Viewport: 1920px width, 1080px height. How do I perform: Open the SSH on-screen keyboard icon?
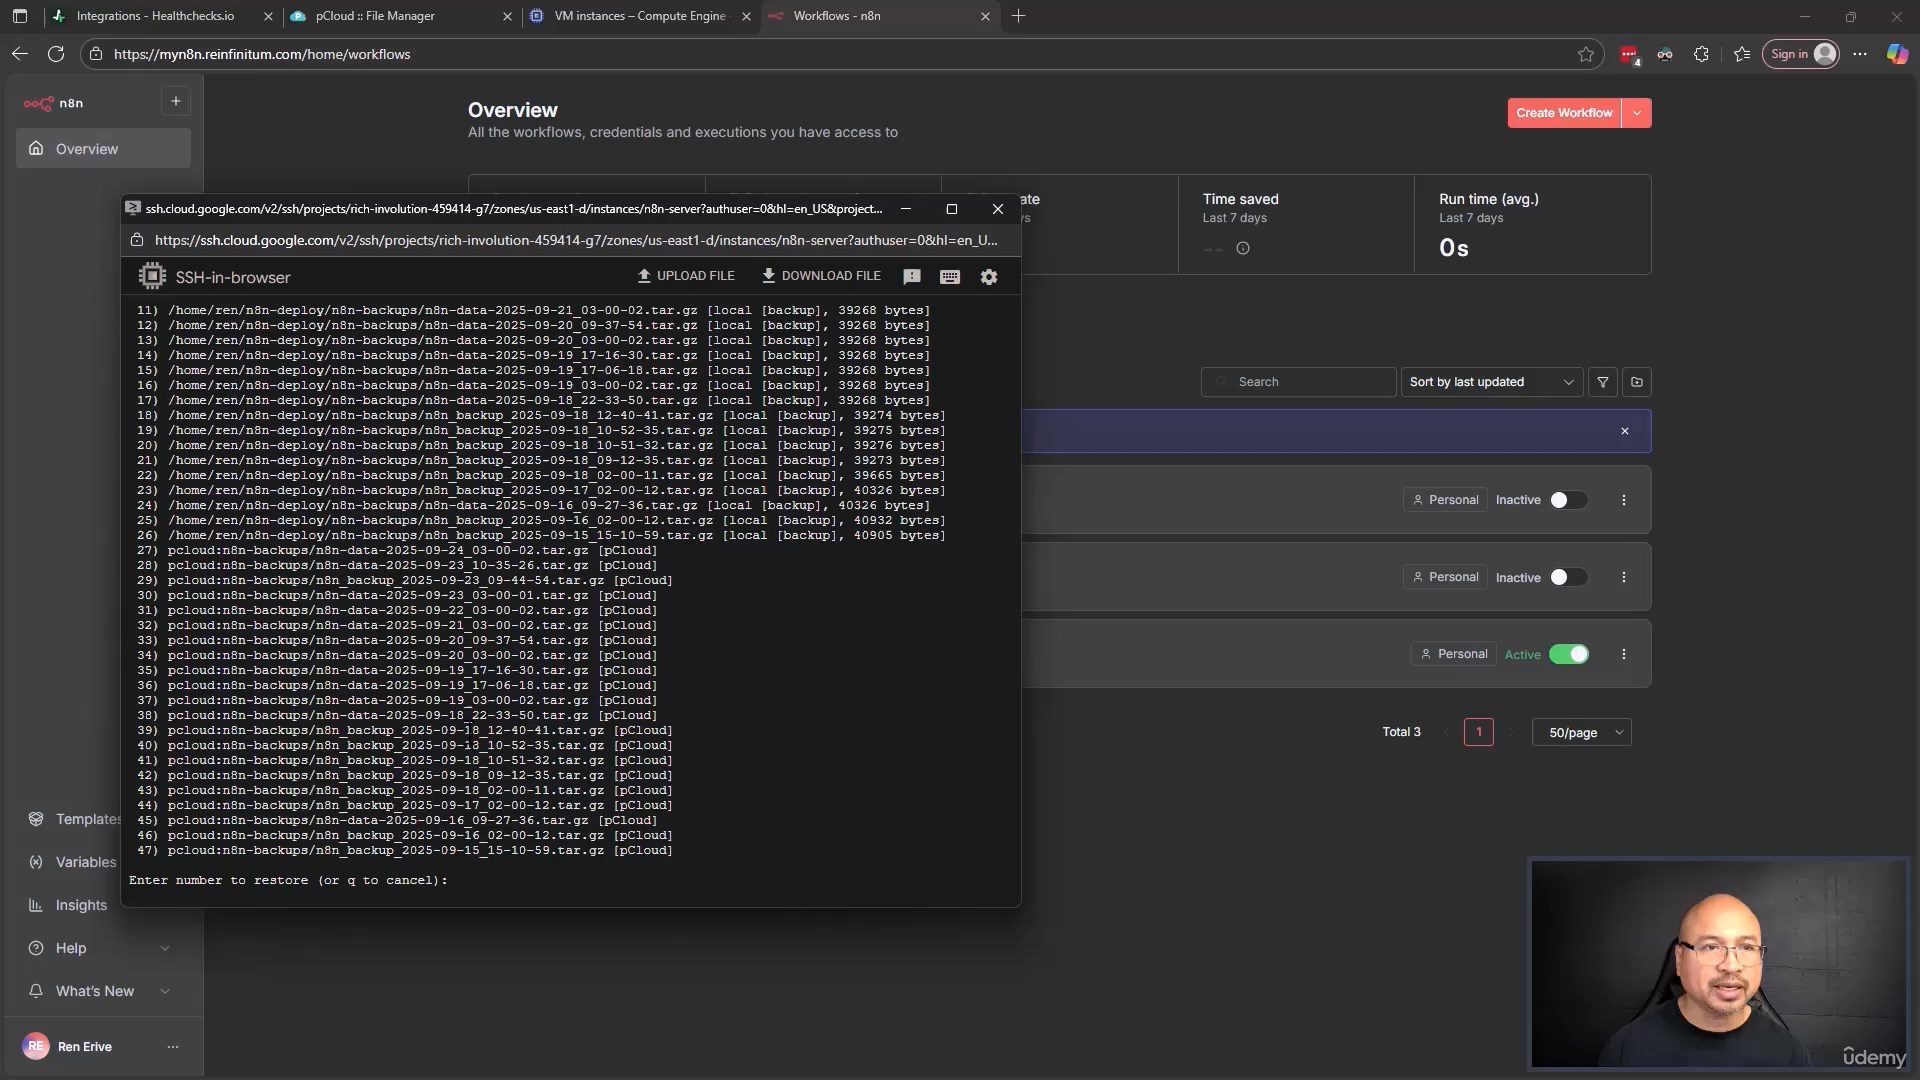point(950,277)
